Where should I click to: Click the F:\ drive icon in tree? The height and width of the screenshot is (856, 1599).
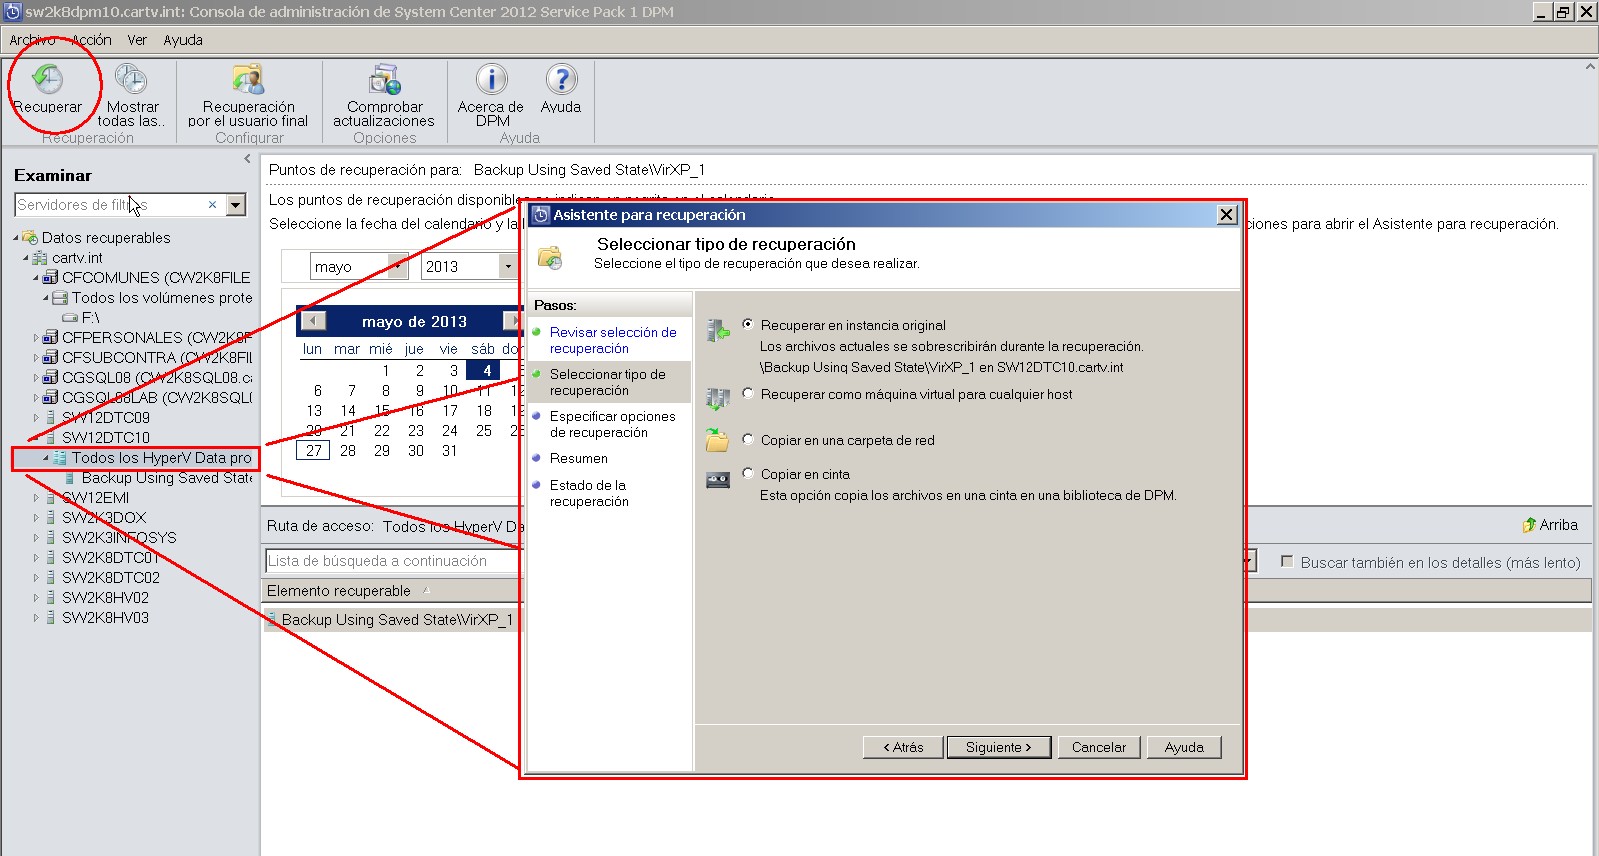tap(70, 318)
